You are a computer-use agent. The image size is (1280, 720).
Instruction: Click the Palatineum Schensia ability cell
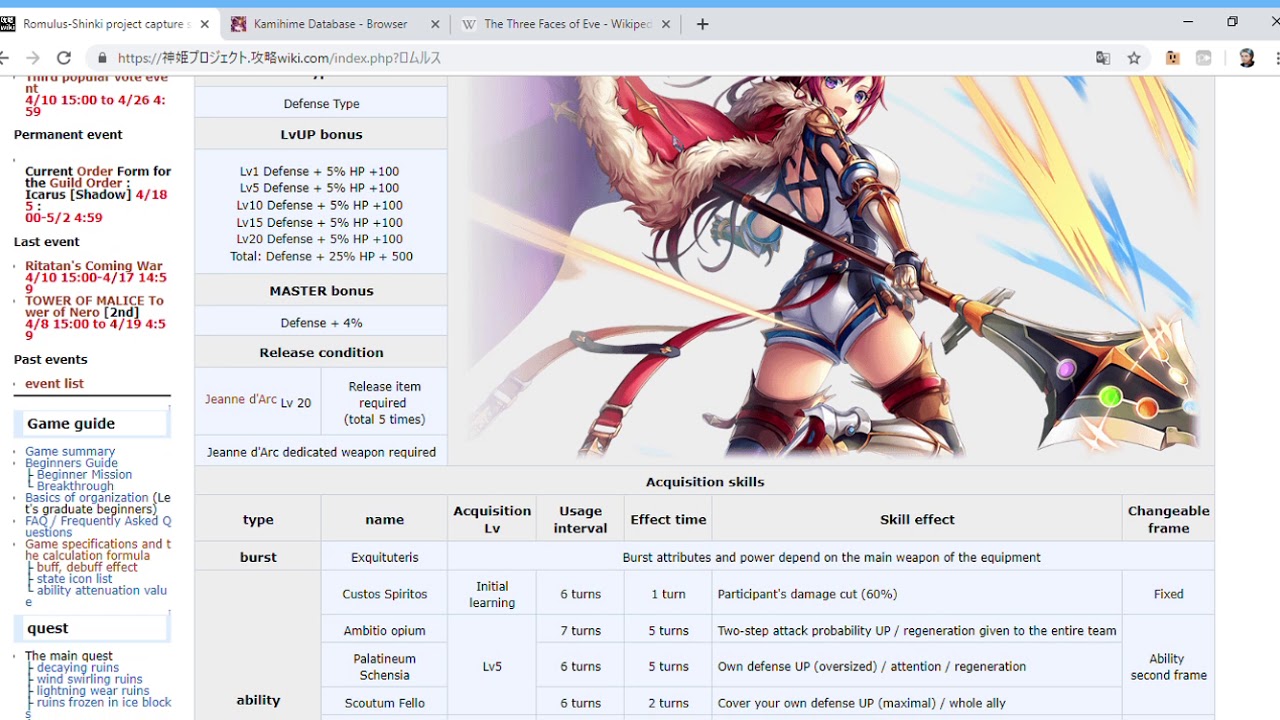(384, 667)
